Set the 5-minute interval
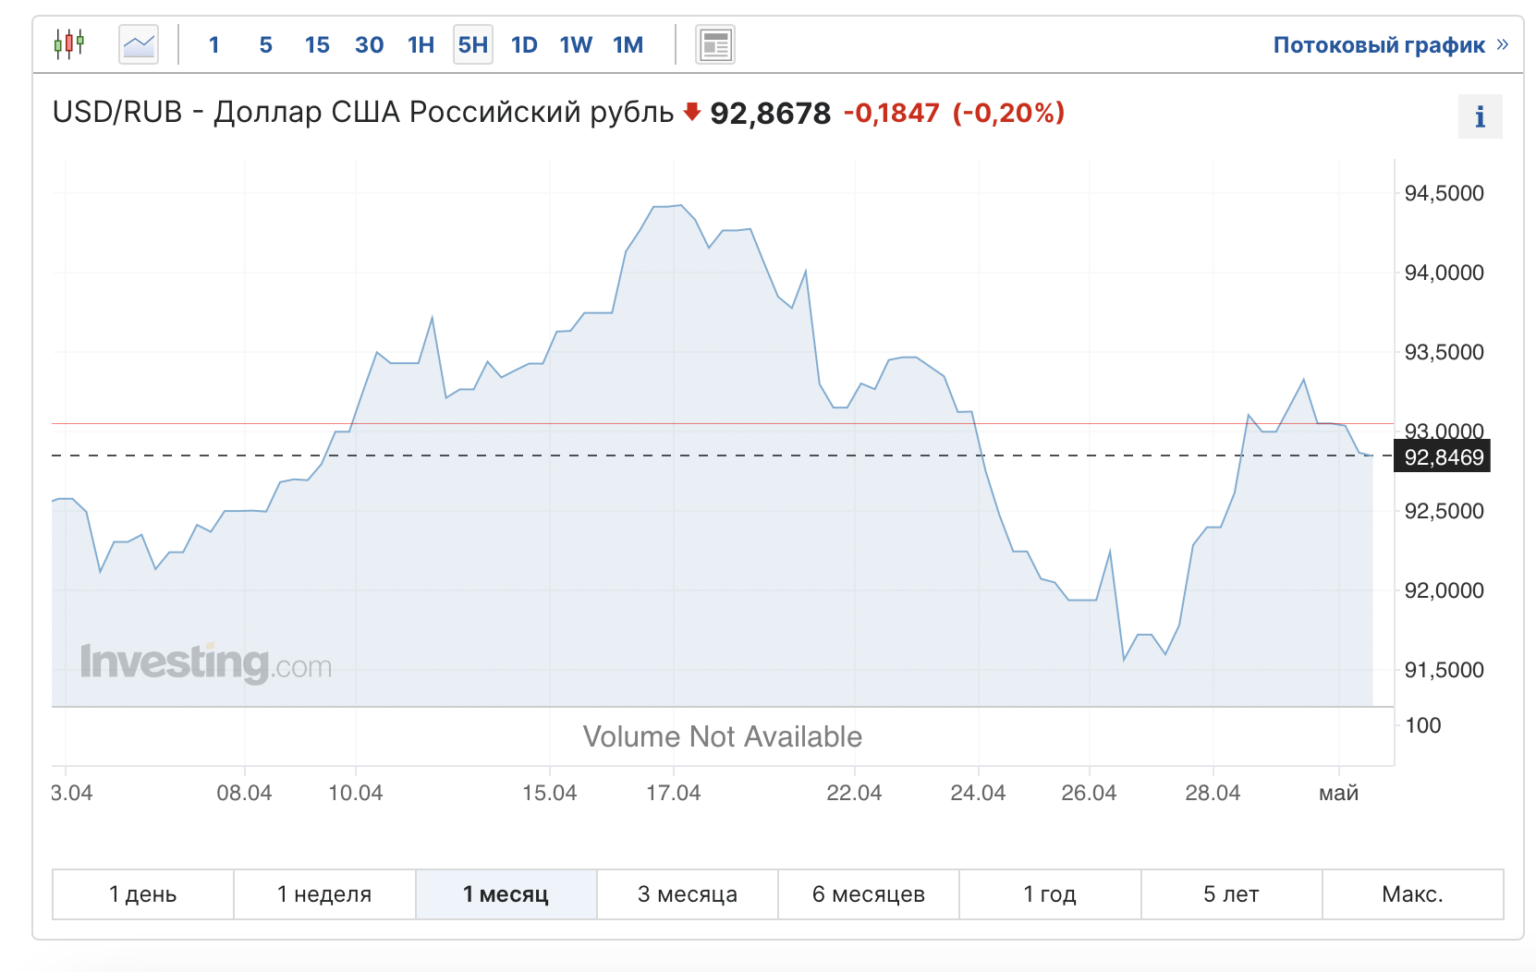This screenshot has height=972, width=1536. (265, 45)
